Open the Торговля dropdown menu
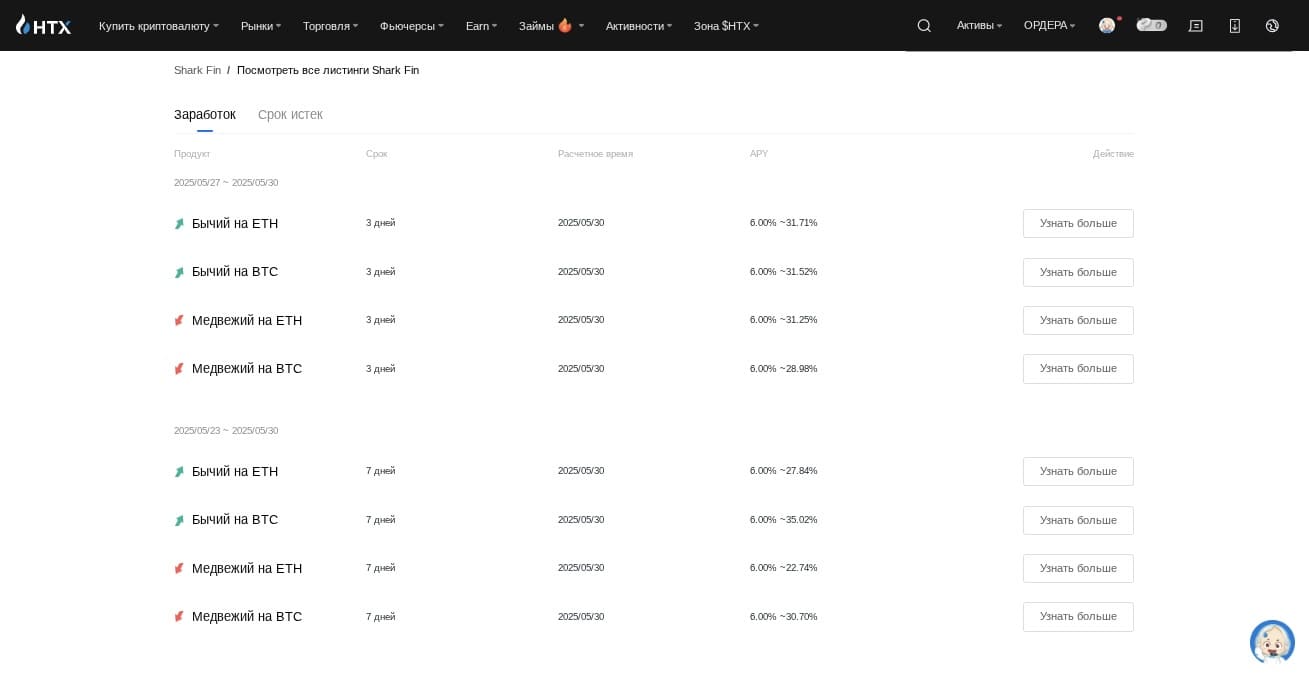The height and width of the screenshot is (675, 1309). click(331, 26)
